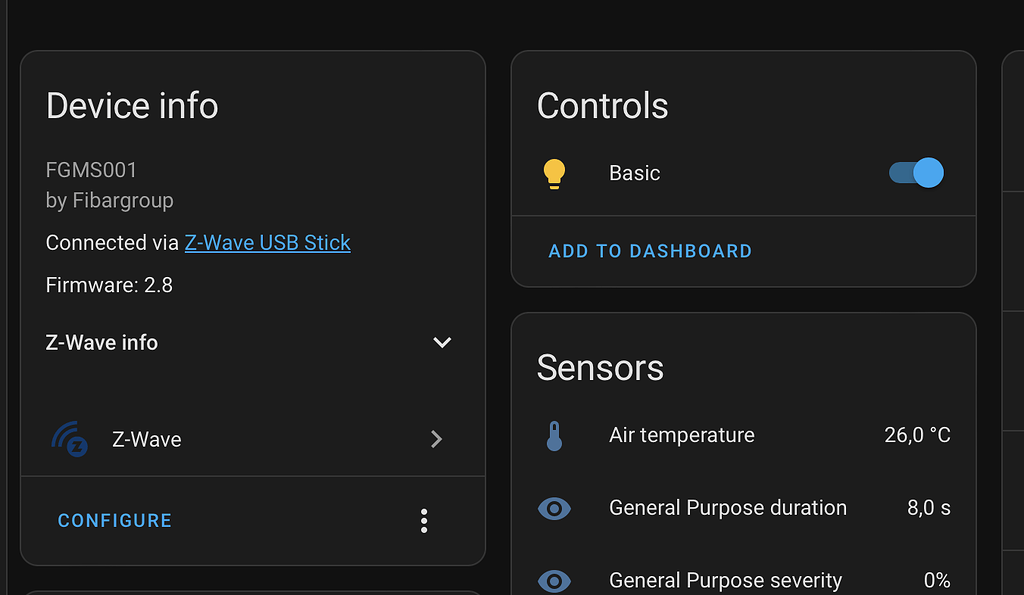Click the thermometer icon for Air temperature
The image size is (1024, 595).
tap(556, 434)
